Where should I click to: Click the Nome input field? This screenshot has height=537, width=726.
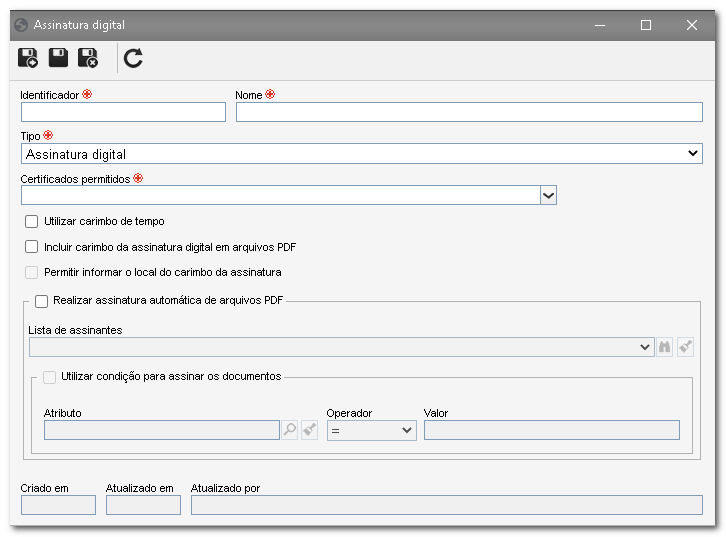pyautogui.click(x=469, y=112)
